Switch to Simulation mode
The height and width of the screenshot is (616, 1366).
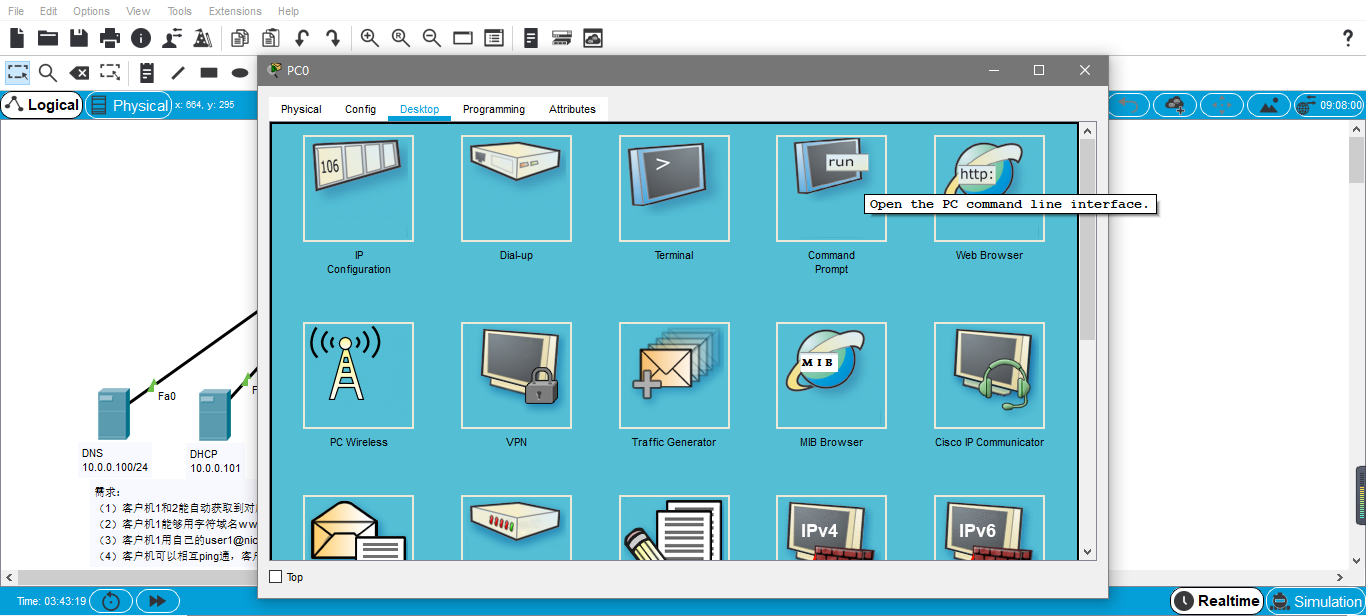[1316, 601]
